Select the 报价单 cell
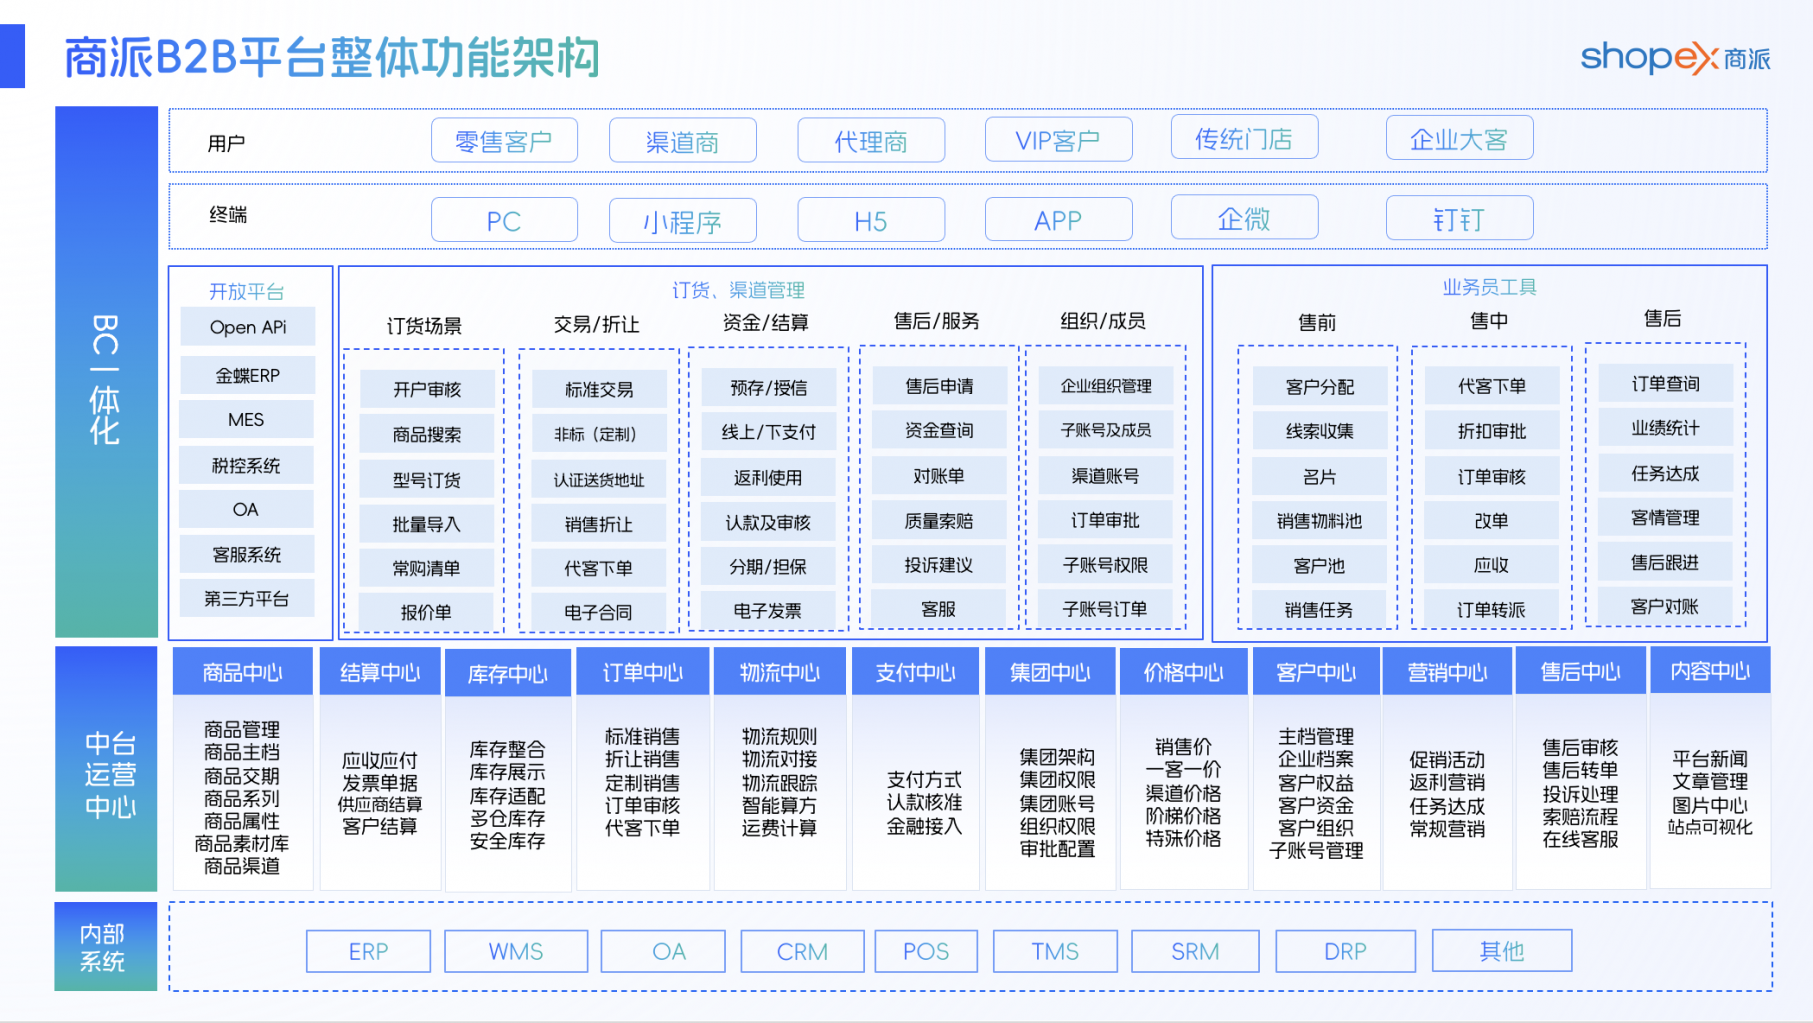 pyautogui.click(x=426, y=612)
